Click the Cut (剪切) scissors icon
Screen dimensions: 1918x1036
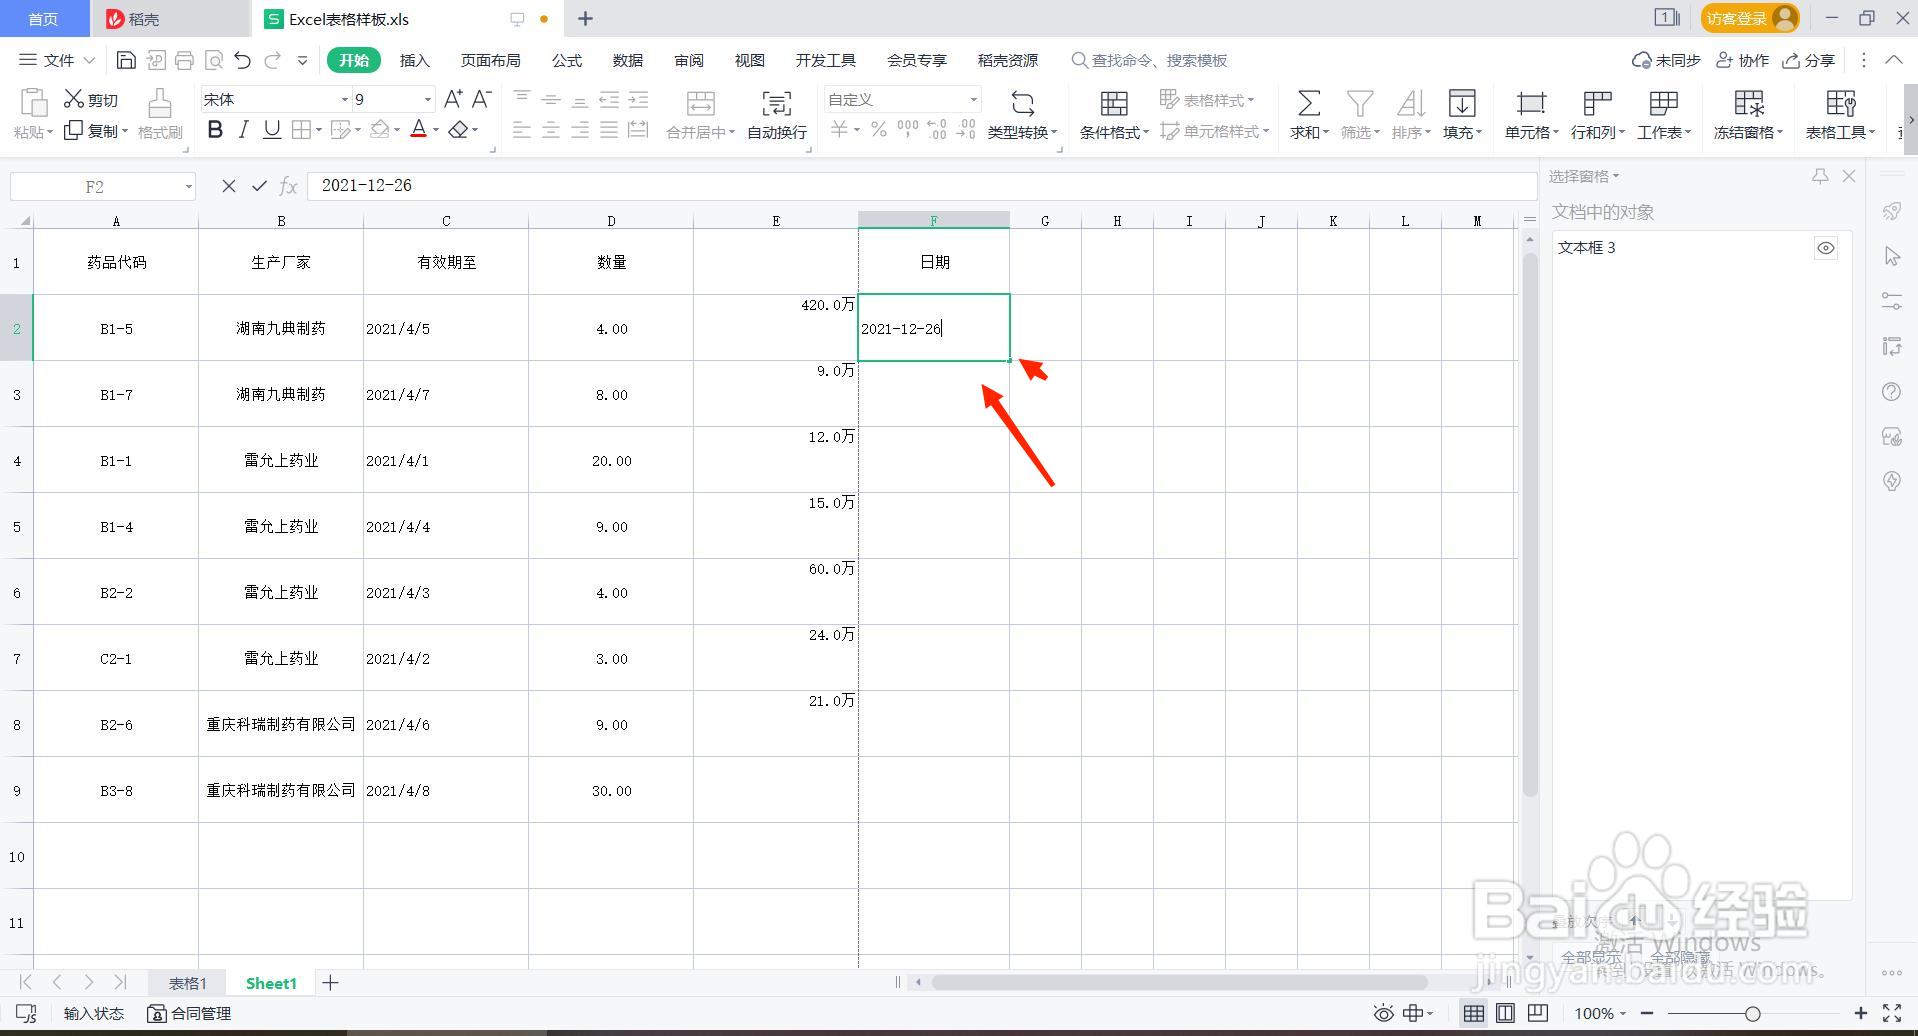tap(74, 99)
